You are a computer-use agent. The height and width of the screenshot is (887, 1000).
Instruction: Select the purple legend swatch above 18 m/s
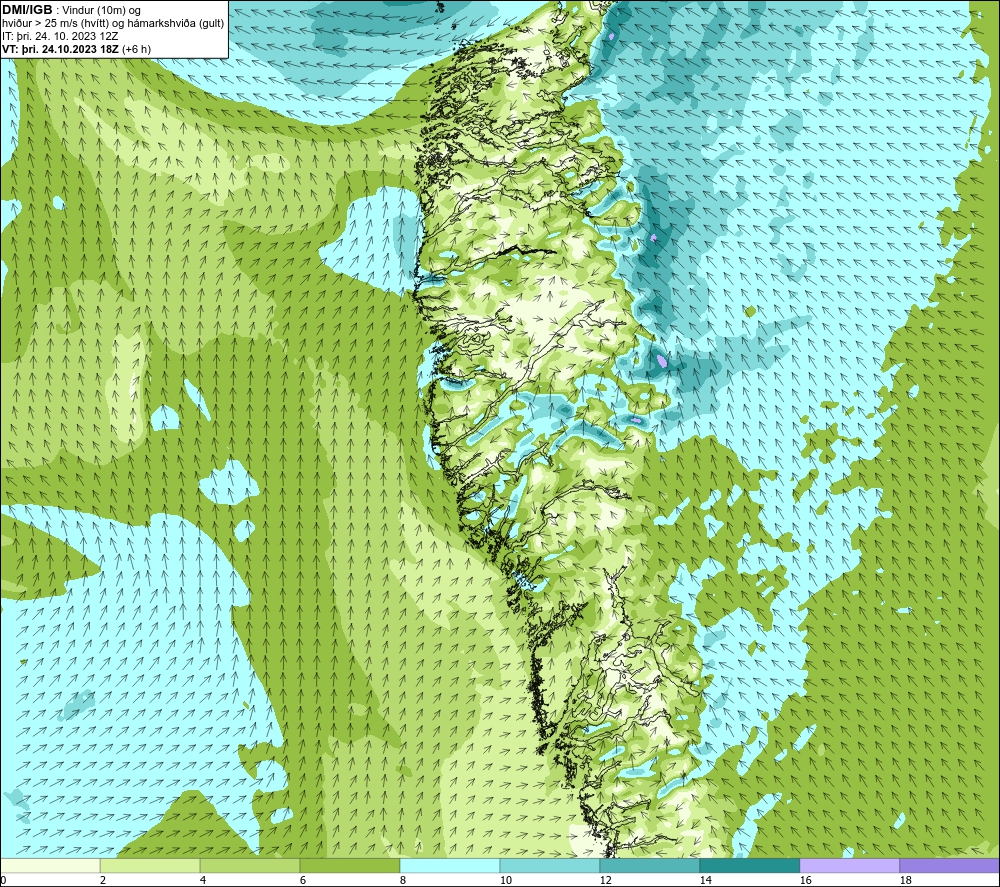pos(949,865)
